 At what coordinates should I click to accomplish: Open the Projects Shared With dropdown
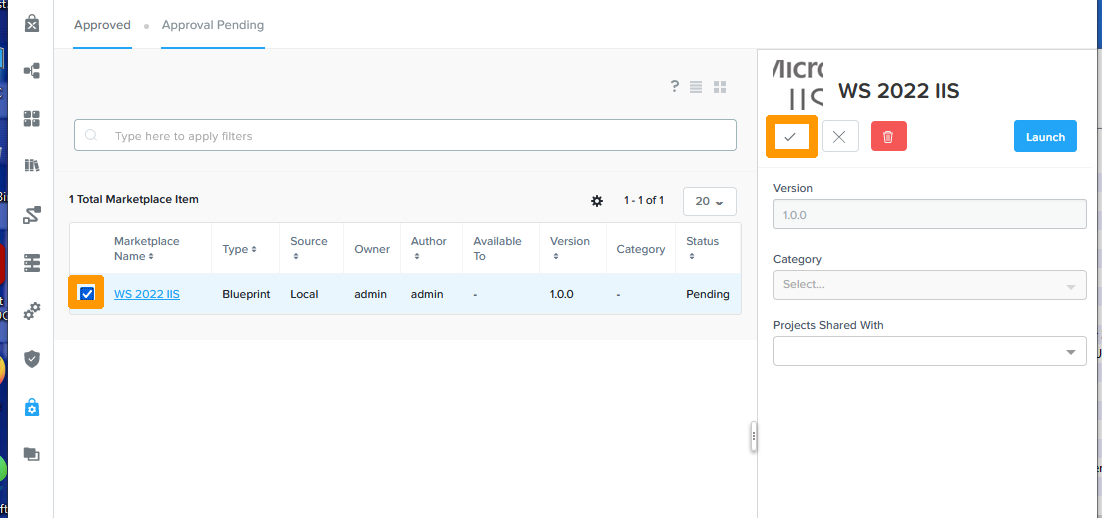coord(929,351)
